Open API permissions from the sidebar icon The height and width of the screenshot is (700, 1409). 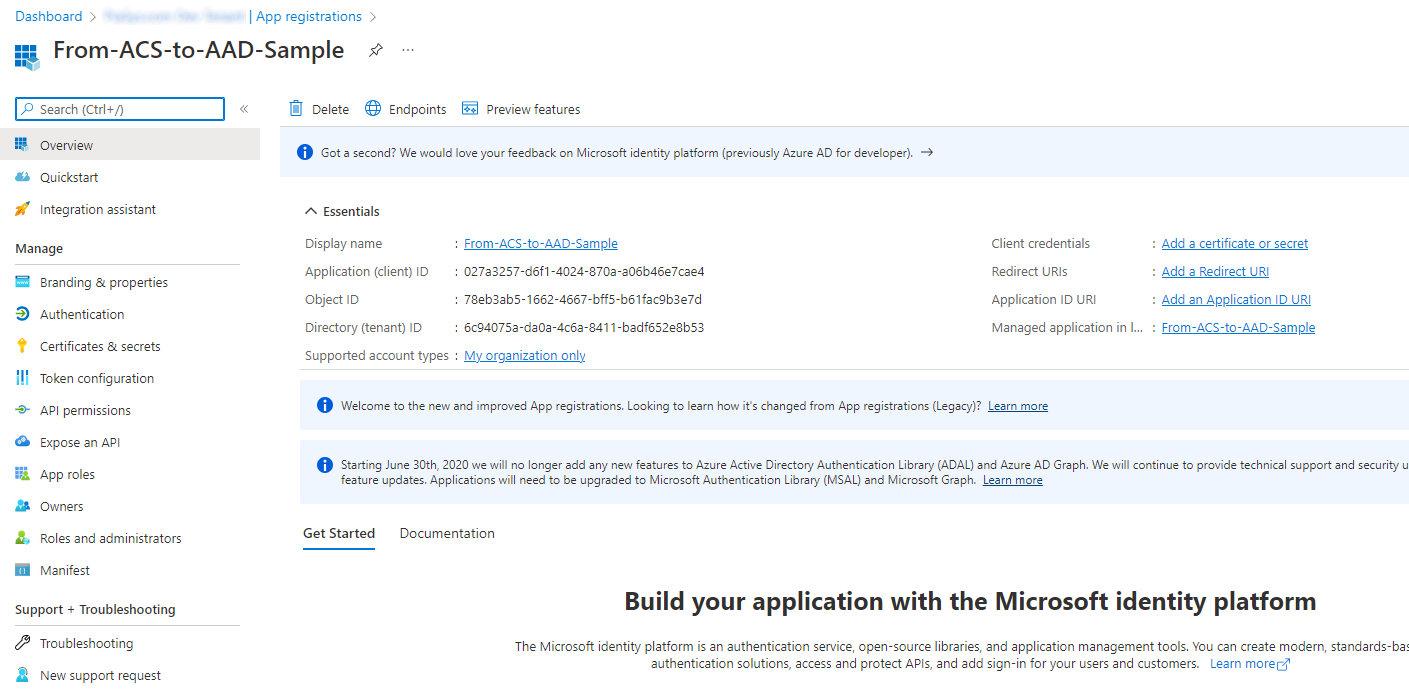click(x=22, y=410)
